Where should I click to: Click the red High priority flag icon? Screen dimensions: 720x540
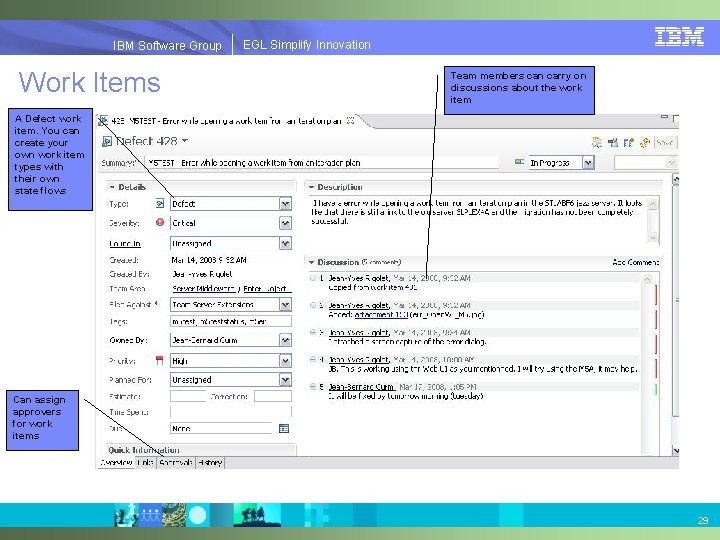point(159,360)
